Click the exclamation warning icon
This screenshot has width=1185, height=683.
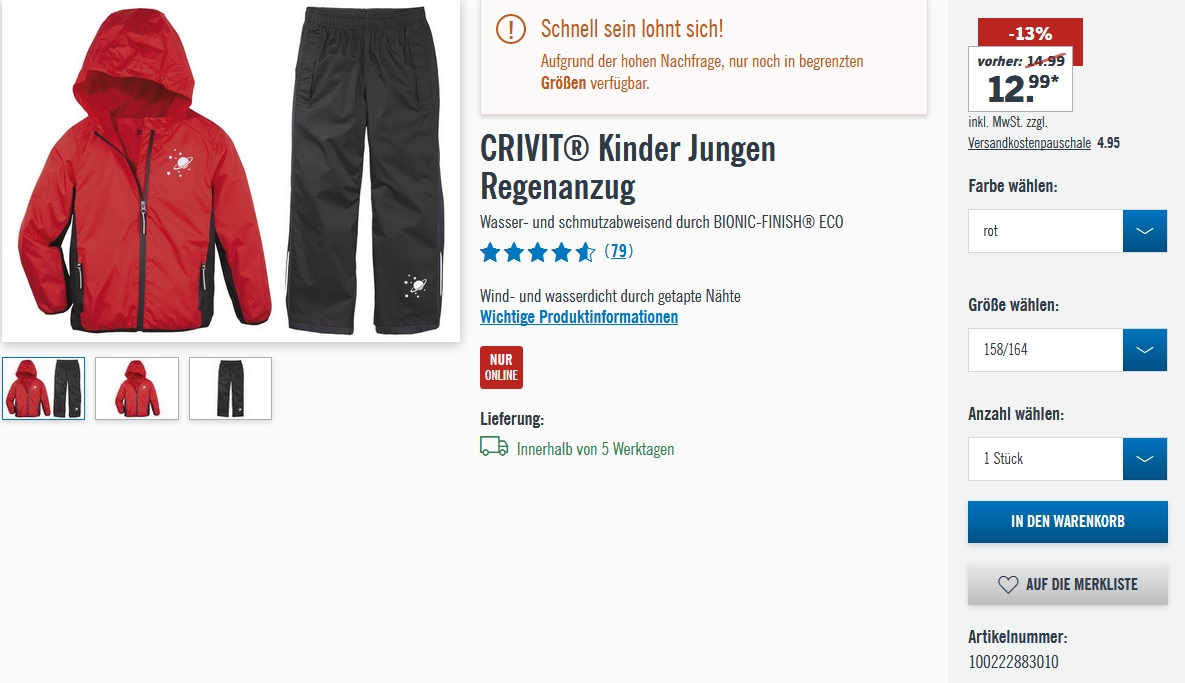[511, 29]
